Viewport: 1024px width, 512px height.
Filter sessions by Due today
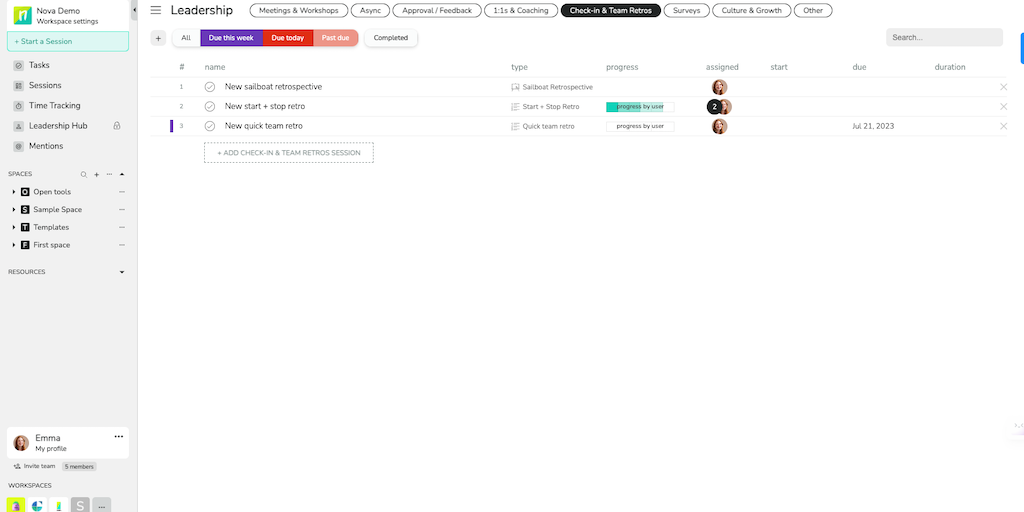click(288, 38)
